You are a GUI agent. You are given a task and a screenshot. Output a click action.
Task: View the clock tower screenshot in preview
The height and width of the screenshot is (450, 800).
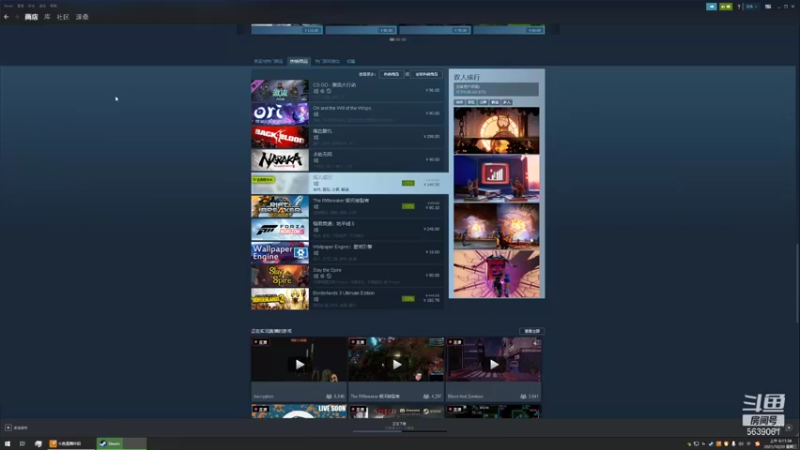496,131
